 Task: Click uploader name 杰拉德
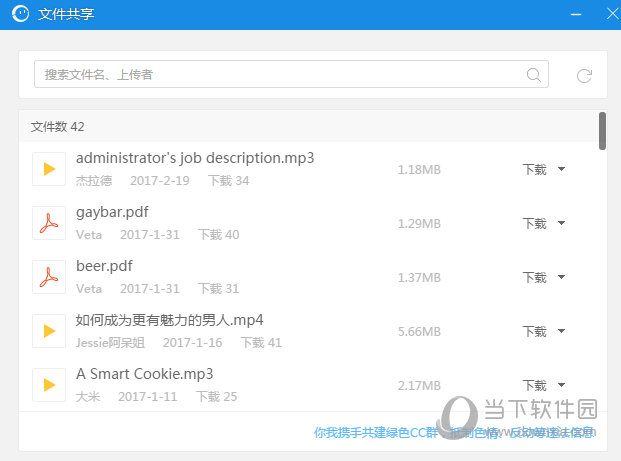click(94, 181)
